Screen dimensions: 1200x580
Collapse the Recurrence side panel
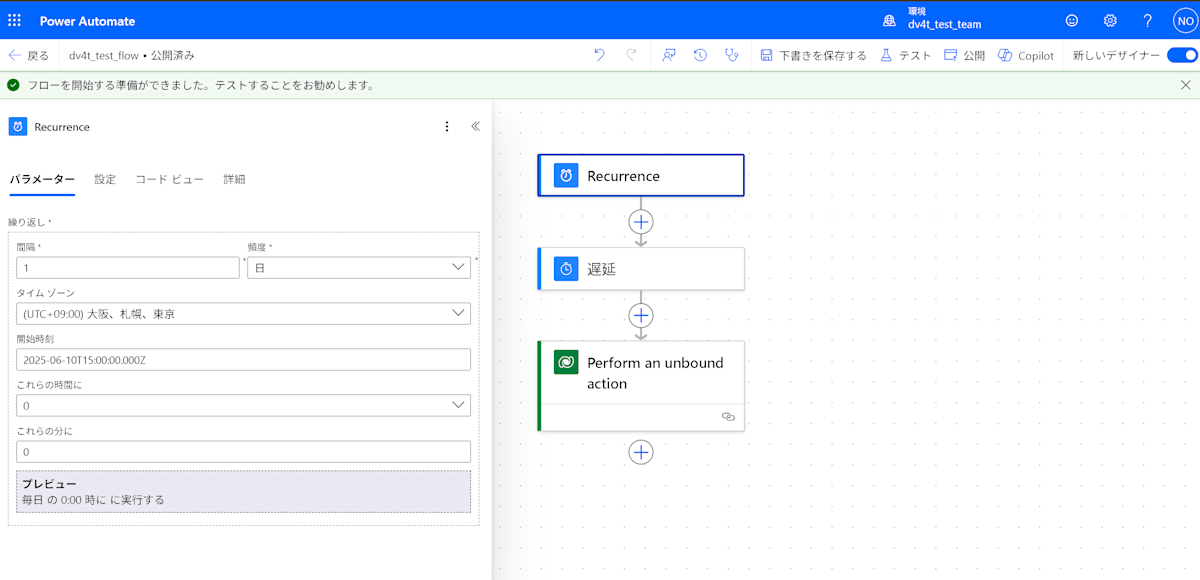click(475, 127)
